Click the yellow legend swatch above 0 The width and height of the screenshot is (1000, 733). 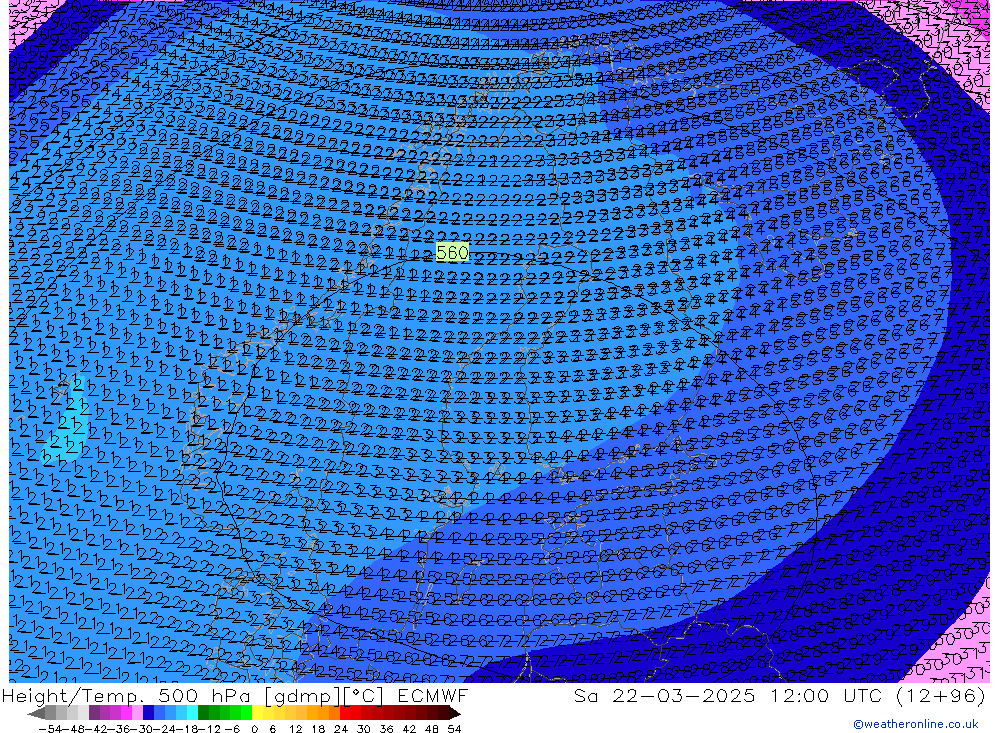pyautogui.click(x=257, y=713)
